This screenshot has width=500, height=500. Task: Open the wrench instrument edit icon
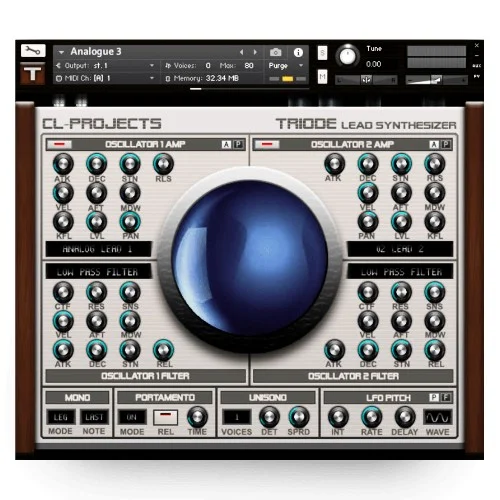point(33,51)
